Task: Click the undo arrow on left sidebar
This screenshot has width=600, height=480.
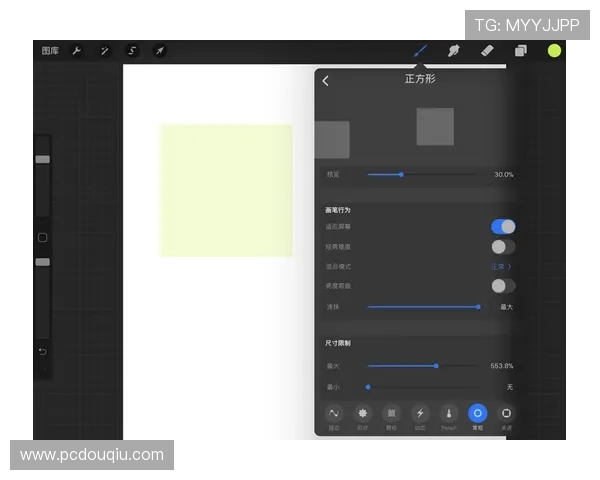Action: [42, 352]
